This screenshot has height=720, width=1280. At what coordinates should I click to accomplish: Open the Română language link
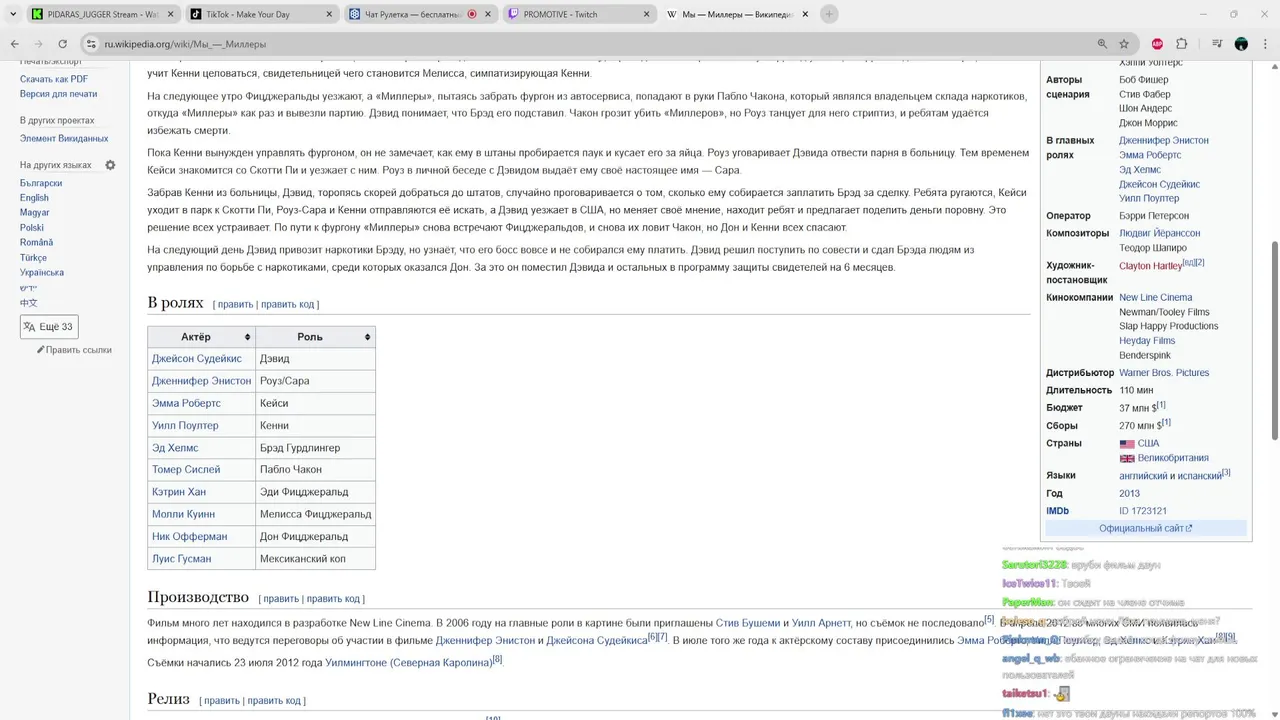(x=37, y=243)
